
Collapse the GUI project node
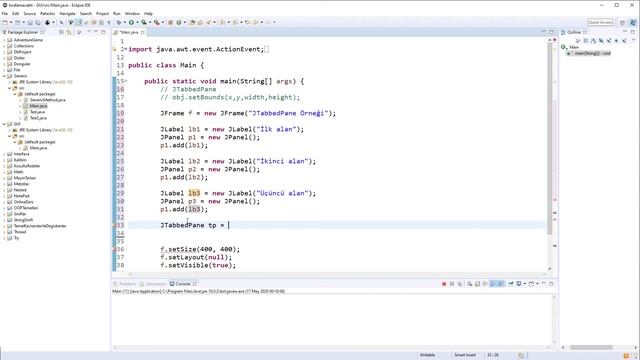4,124
